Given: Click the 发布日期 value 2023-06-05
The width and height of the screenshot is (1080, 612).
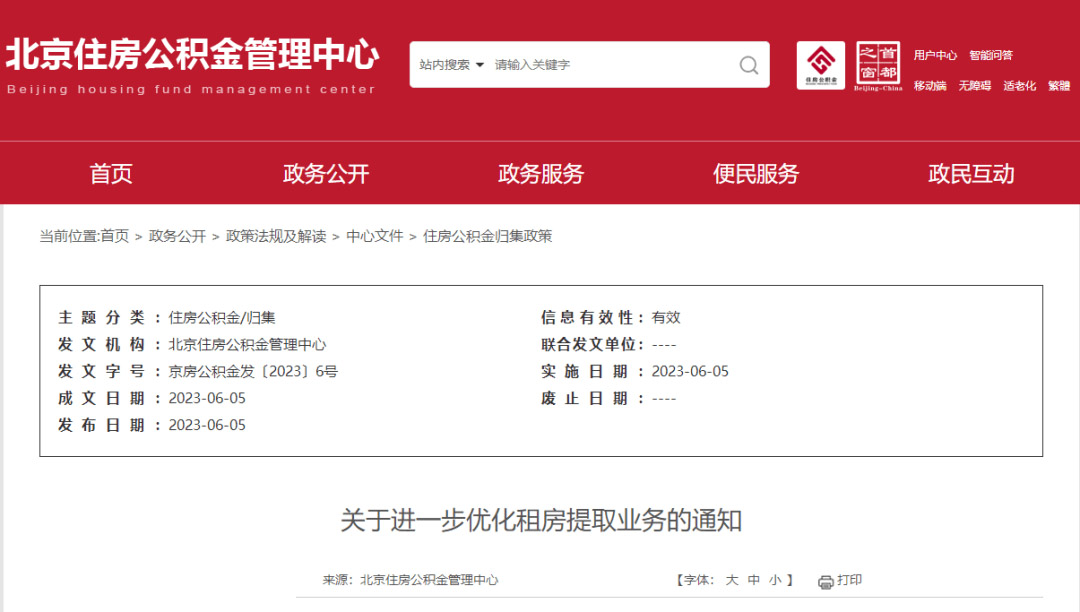Looking at the screenshot, I should [x=207, y=425].
